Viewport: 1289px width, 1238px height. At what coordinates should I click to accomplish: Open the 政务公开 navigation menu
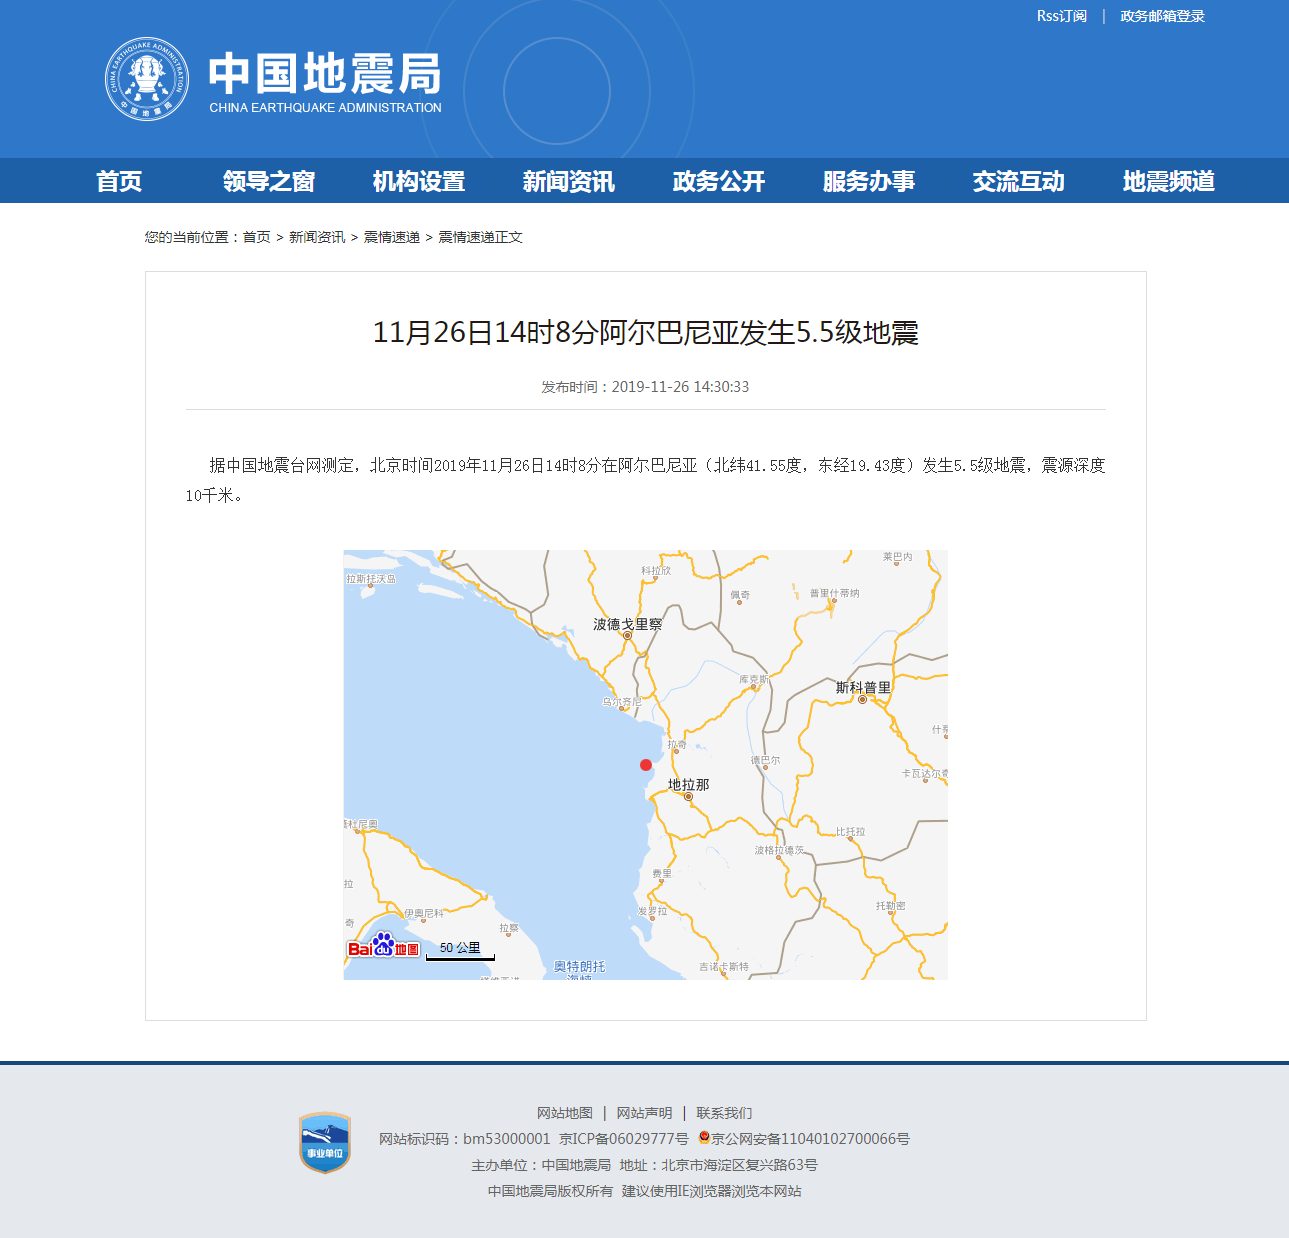coord(717,181)
